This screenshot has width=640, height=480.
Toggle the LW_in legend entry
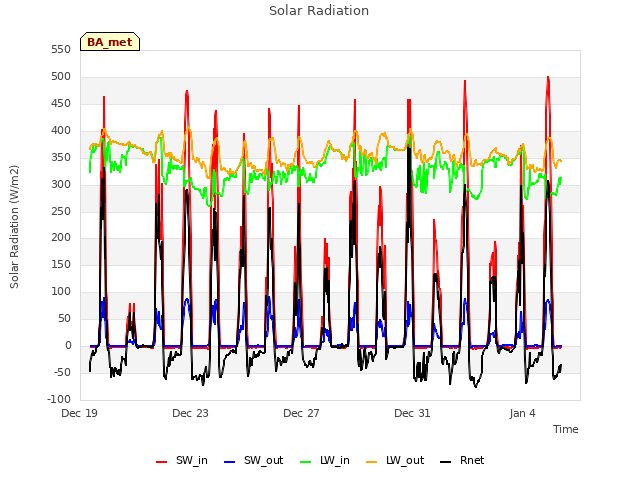[x=325, y=460]
